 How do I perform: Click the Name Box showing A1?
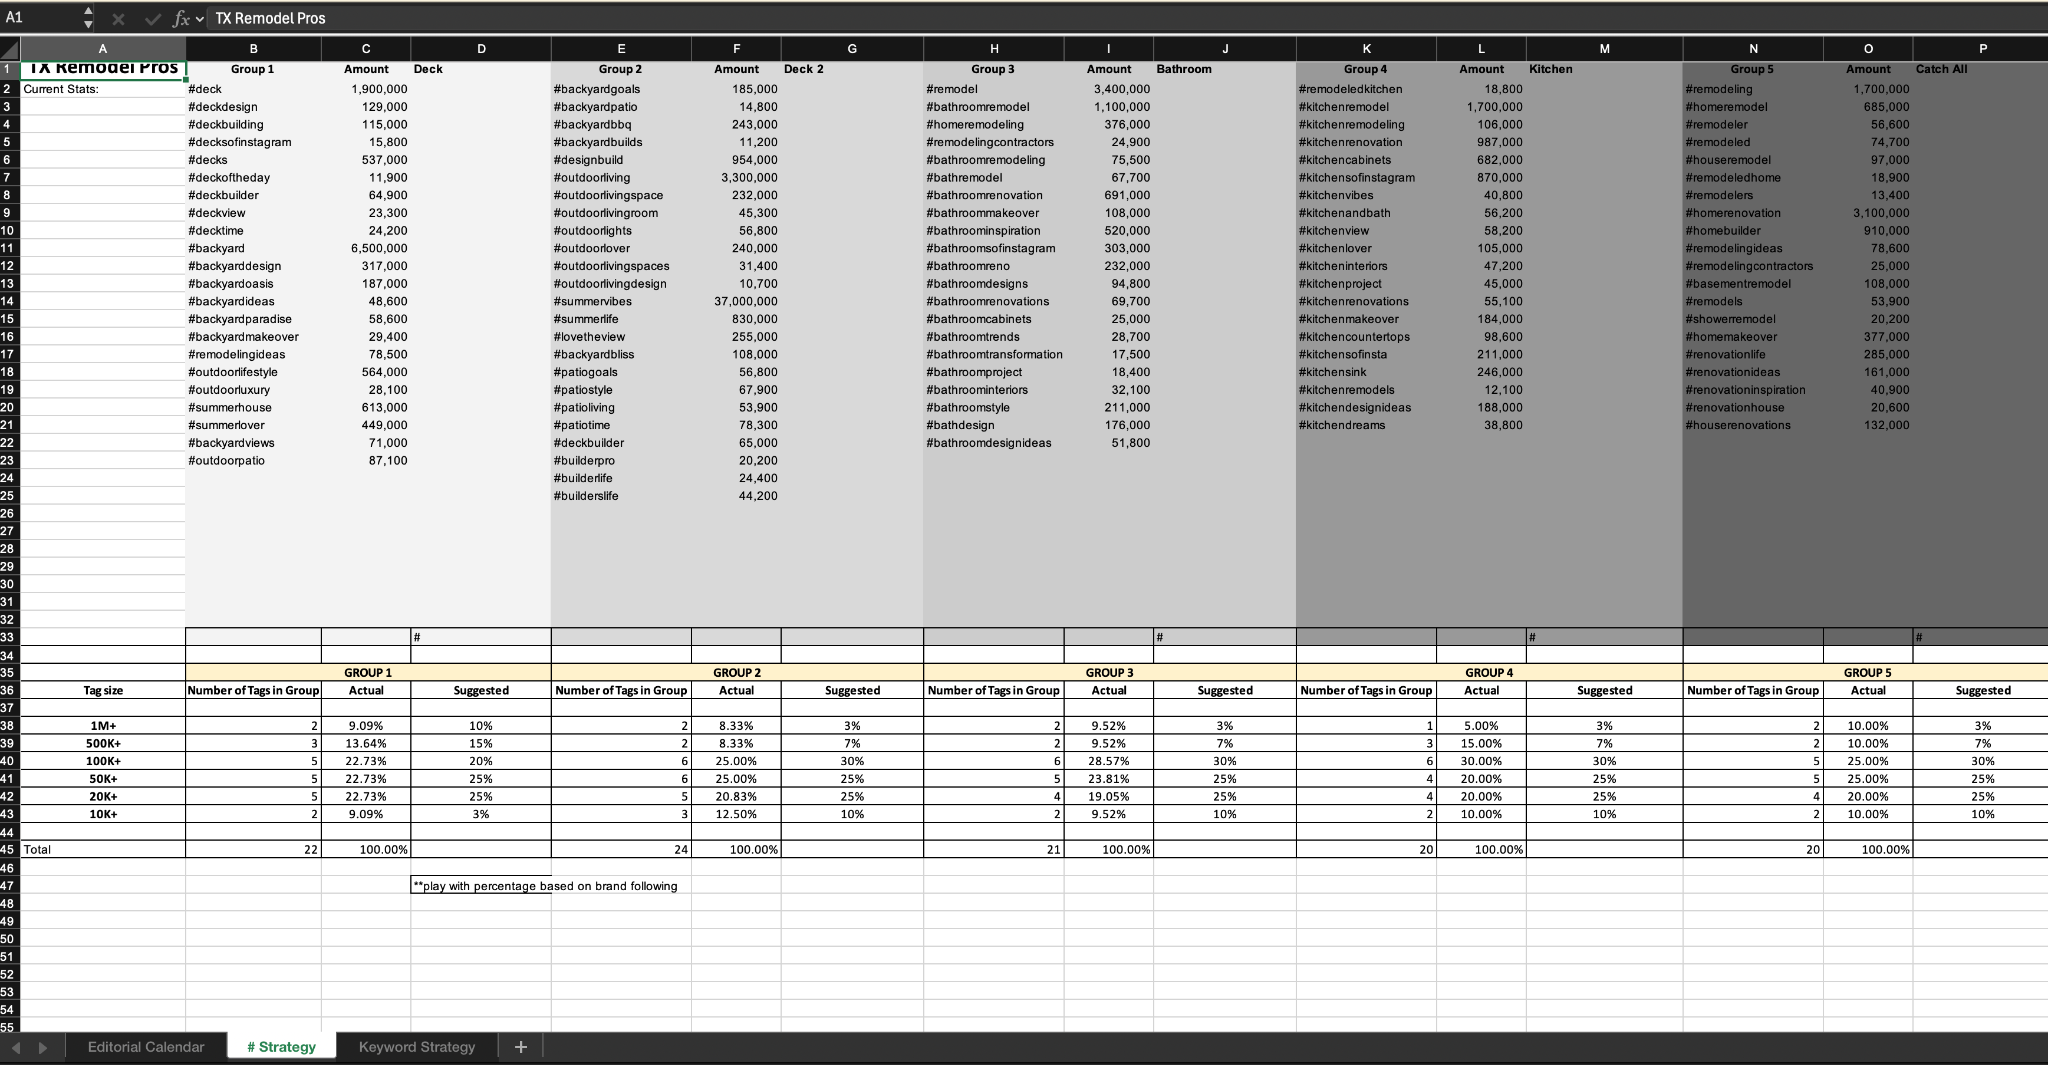tap(42, 18)
